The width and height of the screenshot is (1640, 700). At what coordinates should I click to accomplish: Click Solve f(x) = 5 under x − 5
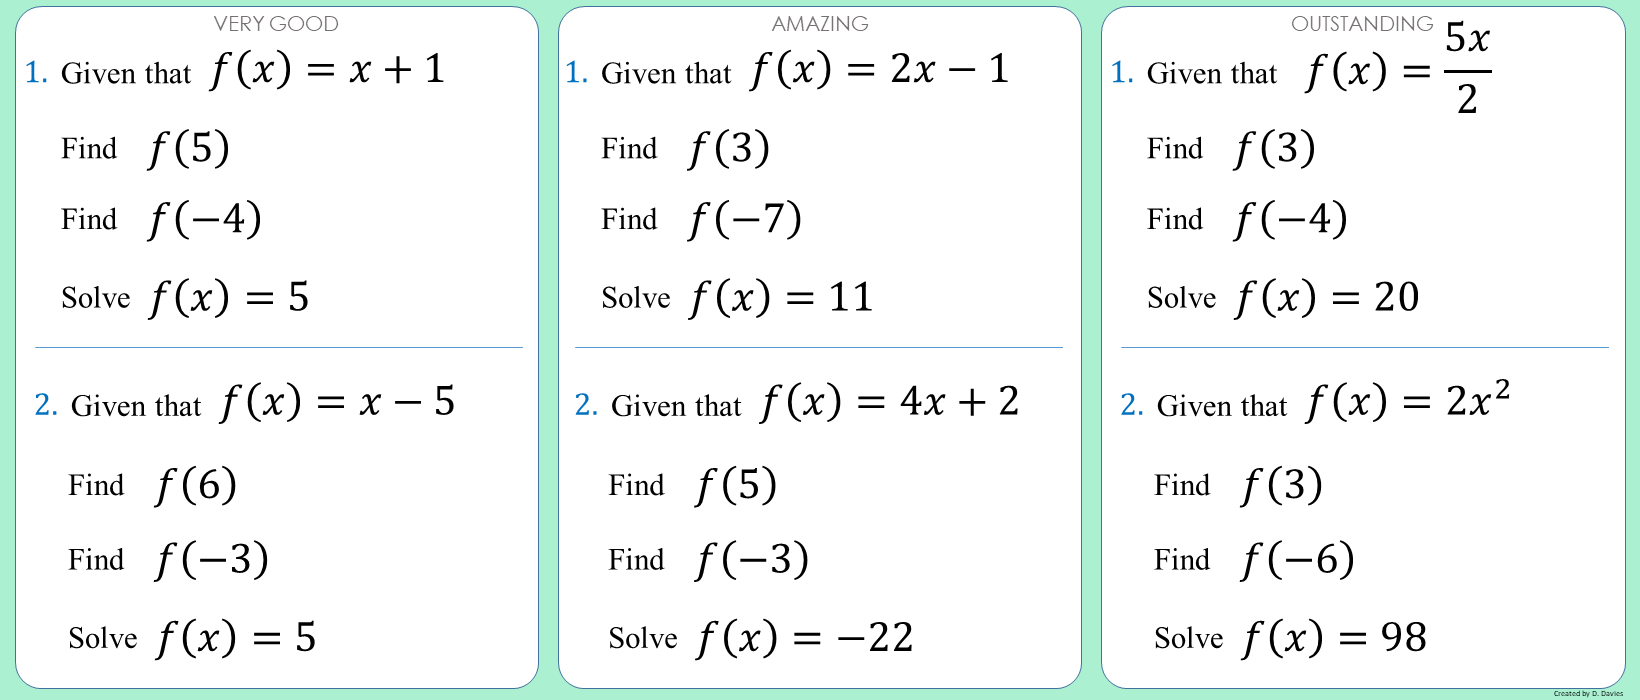[192, 638]
